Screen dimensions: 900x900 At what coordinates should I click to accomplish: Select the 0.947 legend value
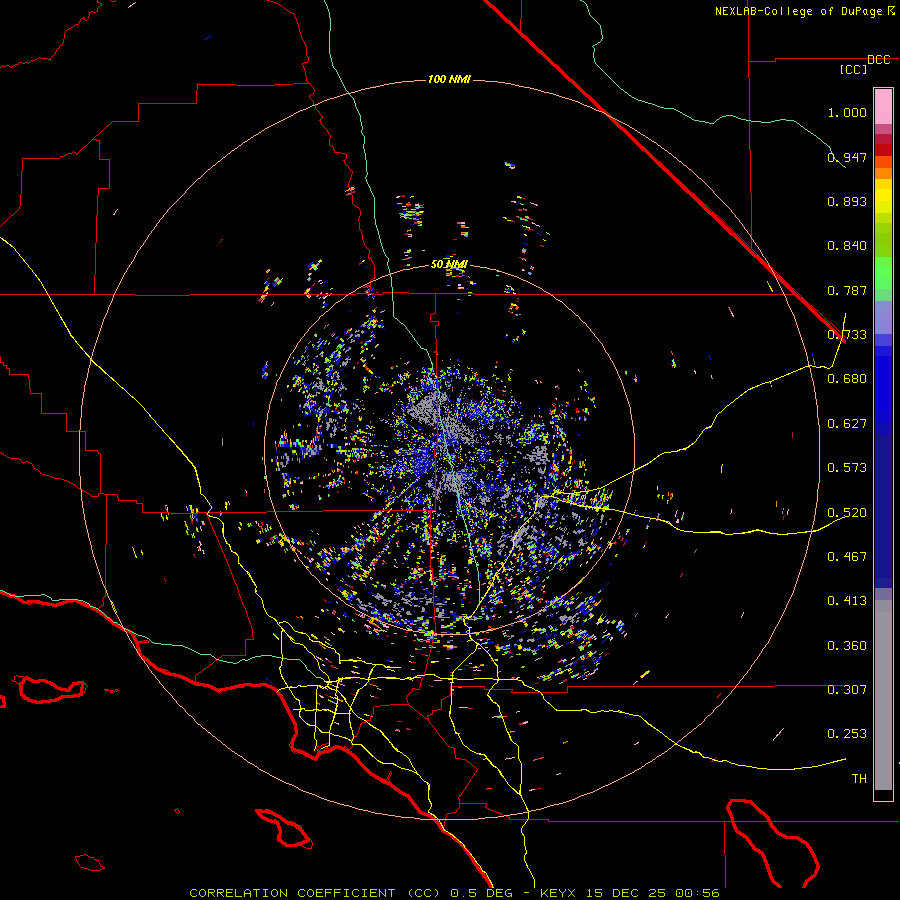(x=847, y=157)
